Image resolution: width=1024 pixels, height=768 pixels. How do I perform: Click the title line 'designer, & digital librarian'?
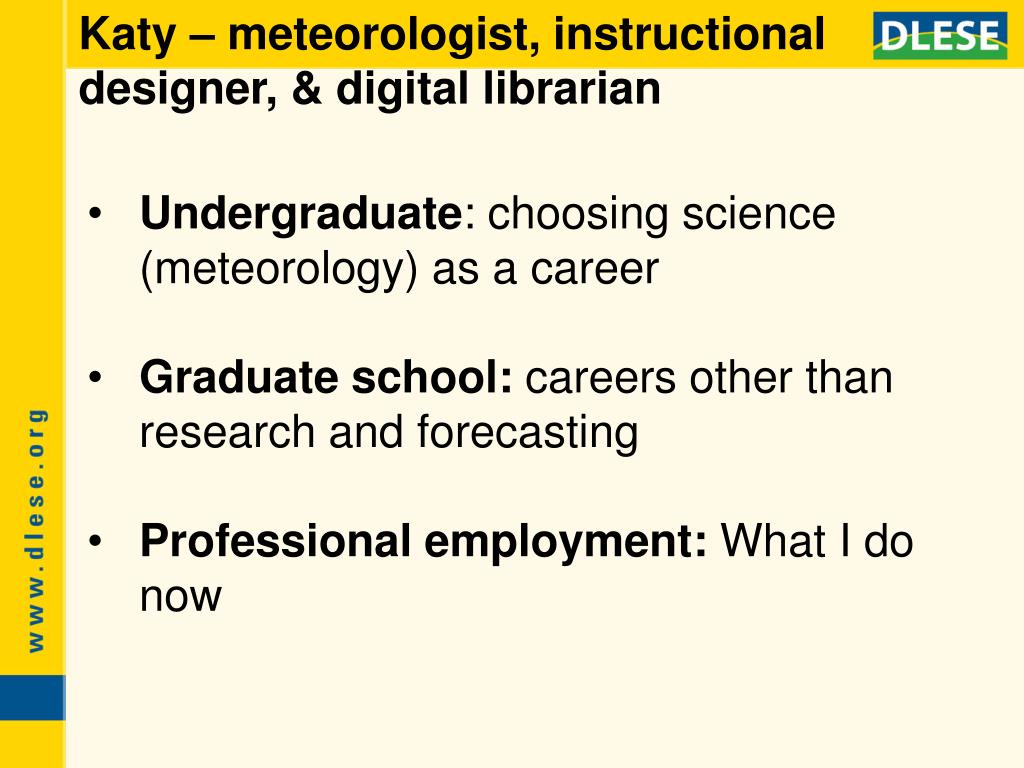pos(370,89)
